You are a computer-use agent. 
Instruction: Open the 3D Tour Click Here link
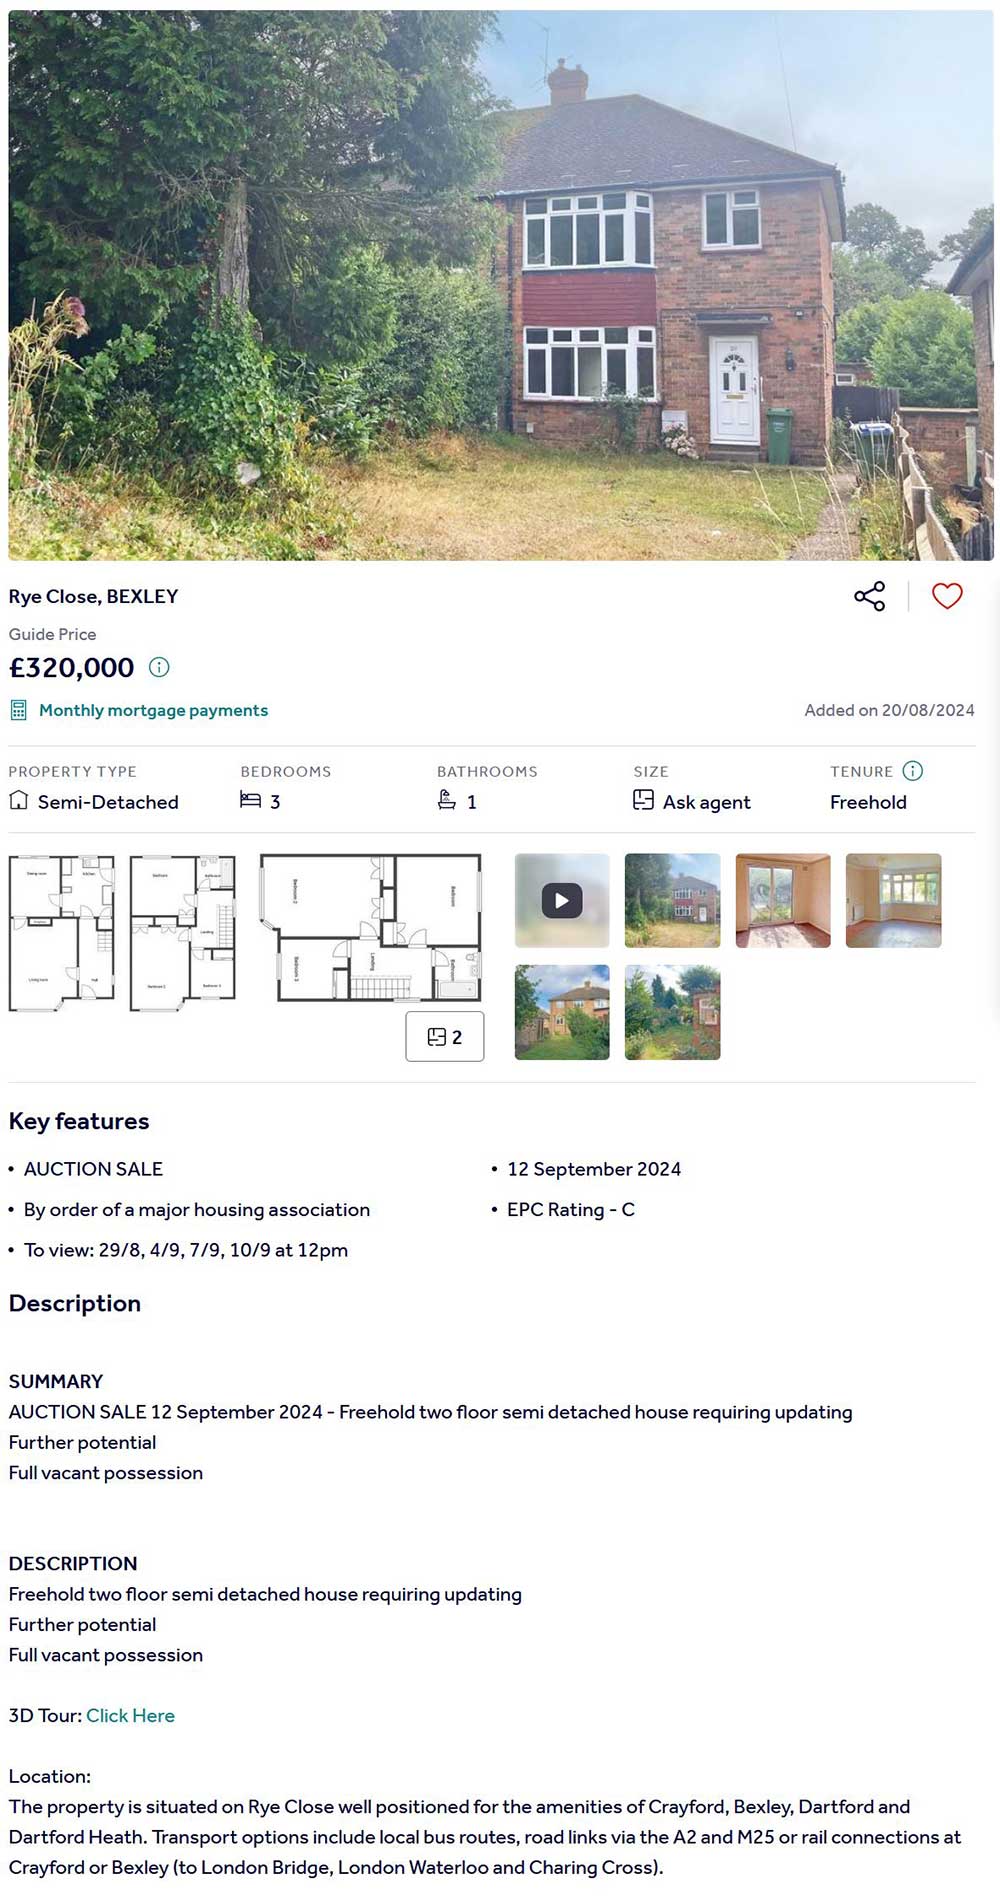pyautogui.click(x=130, y=1716)
